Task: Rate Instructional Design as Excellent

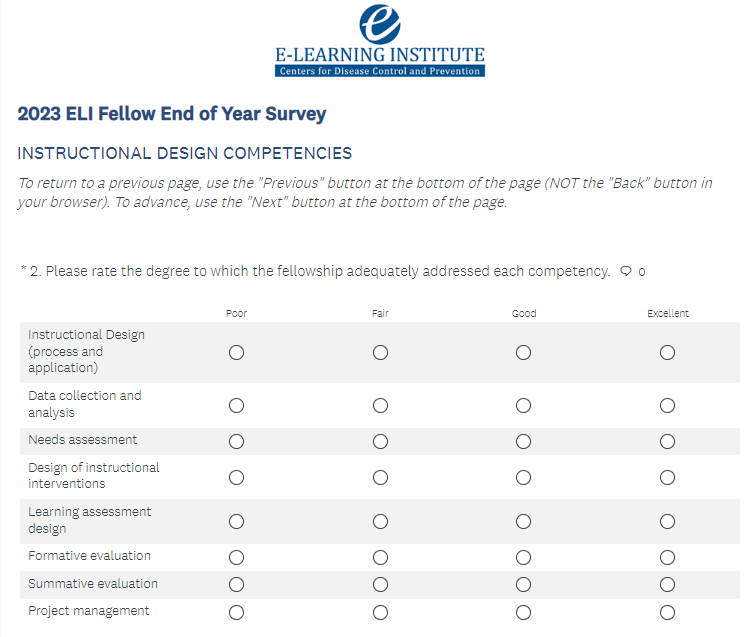Action: pyautogui.click(x=667, y=352)
